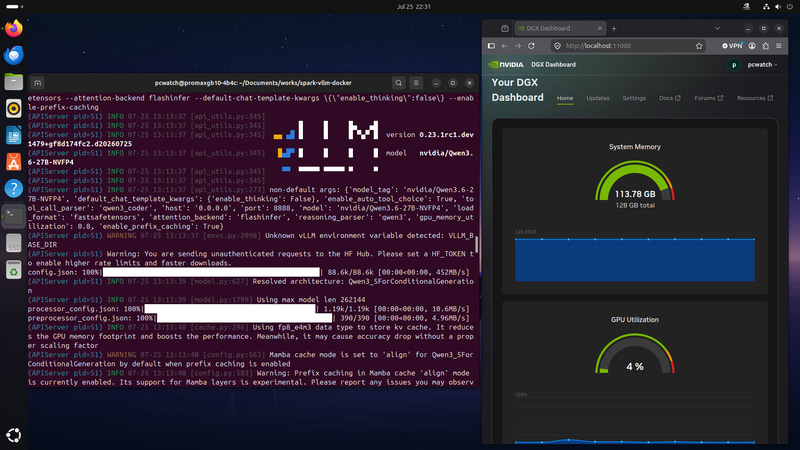Open the Firefox application menu
This screenshot has width=800, height=450.
tap(779, 46)
